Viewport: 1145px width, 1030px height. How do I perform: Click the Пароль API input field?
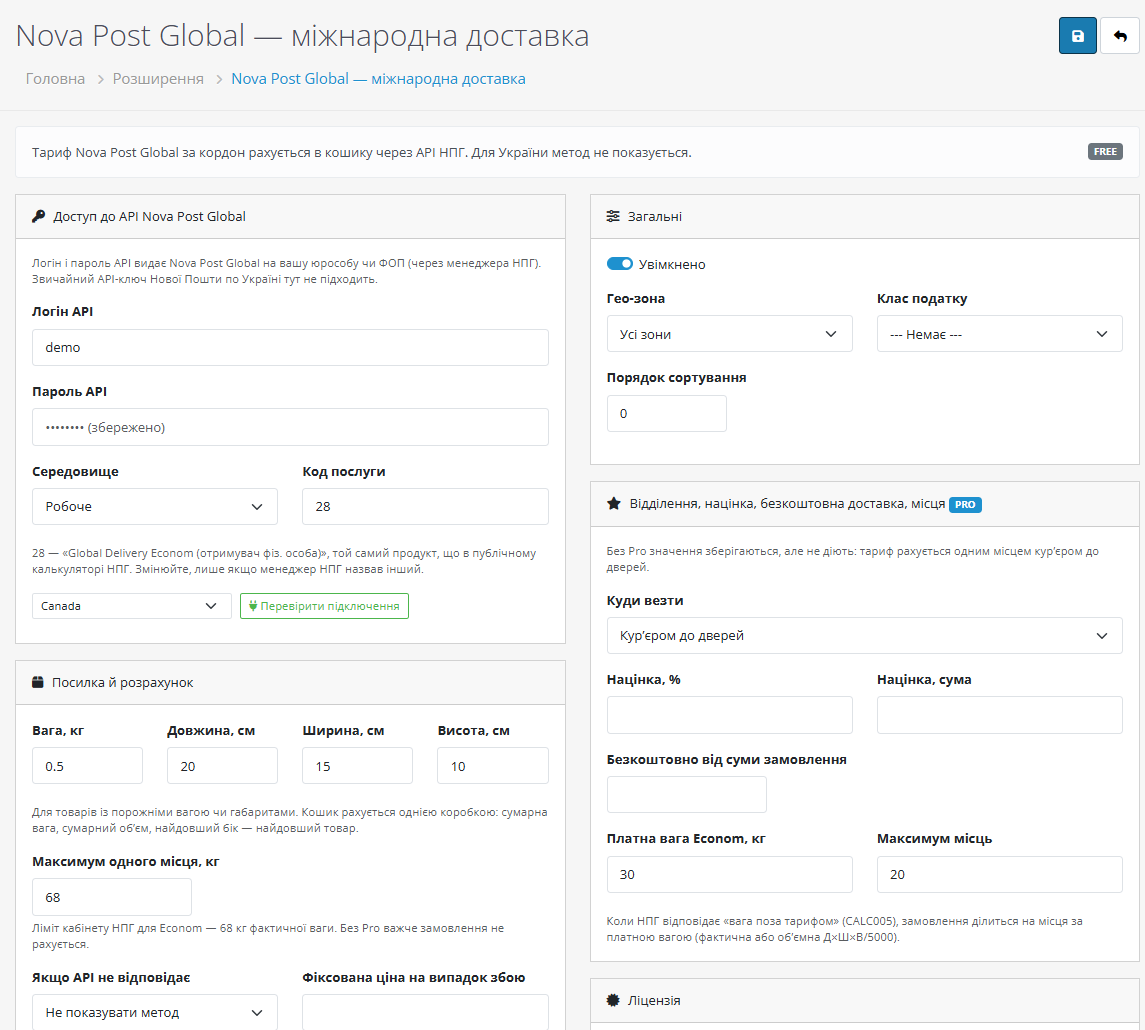290,427
